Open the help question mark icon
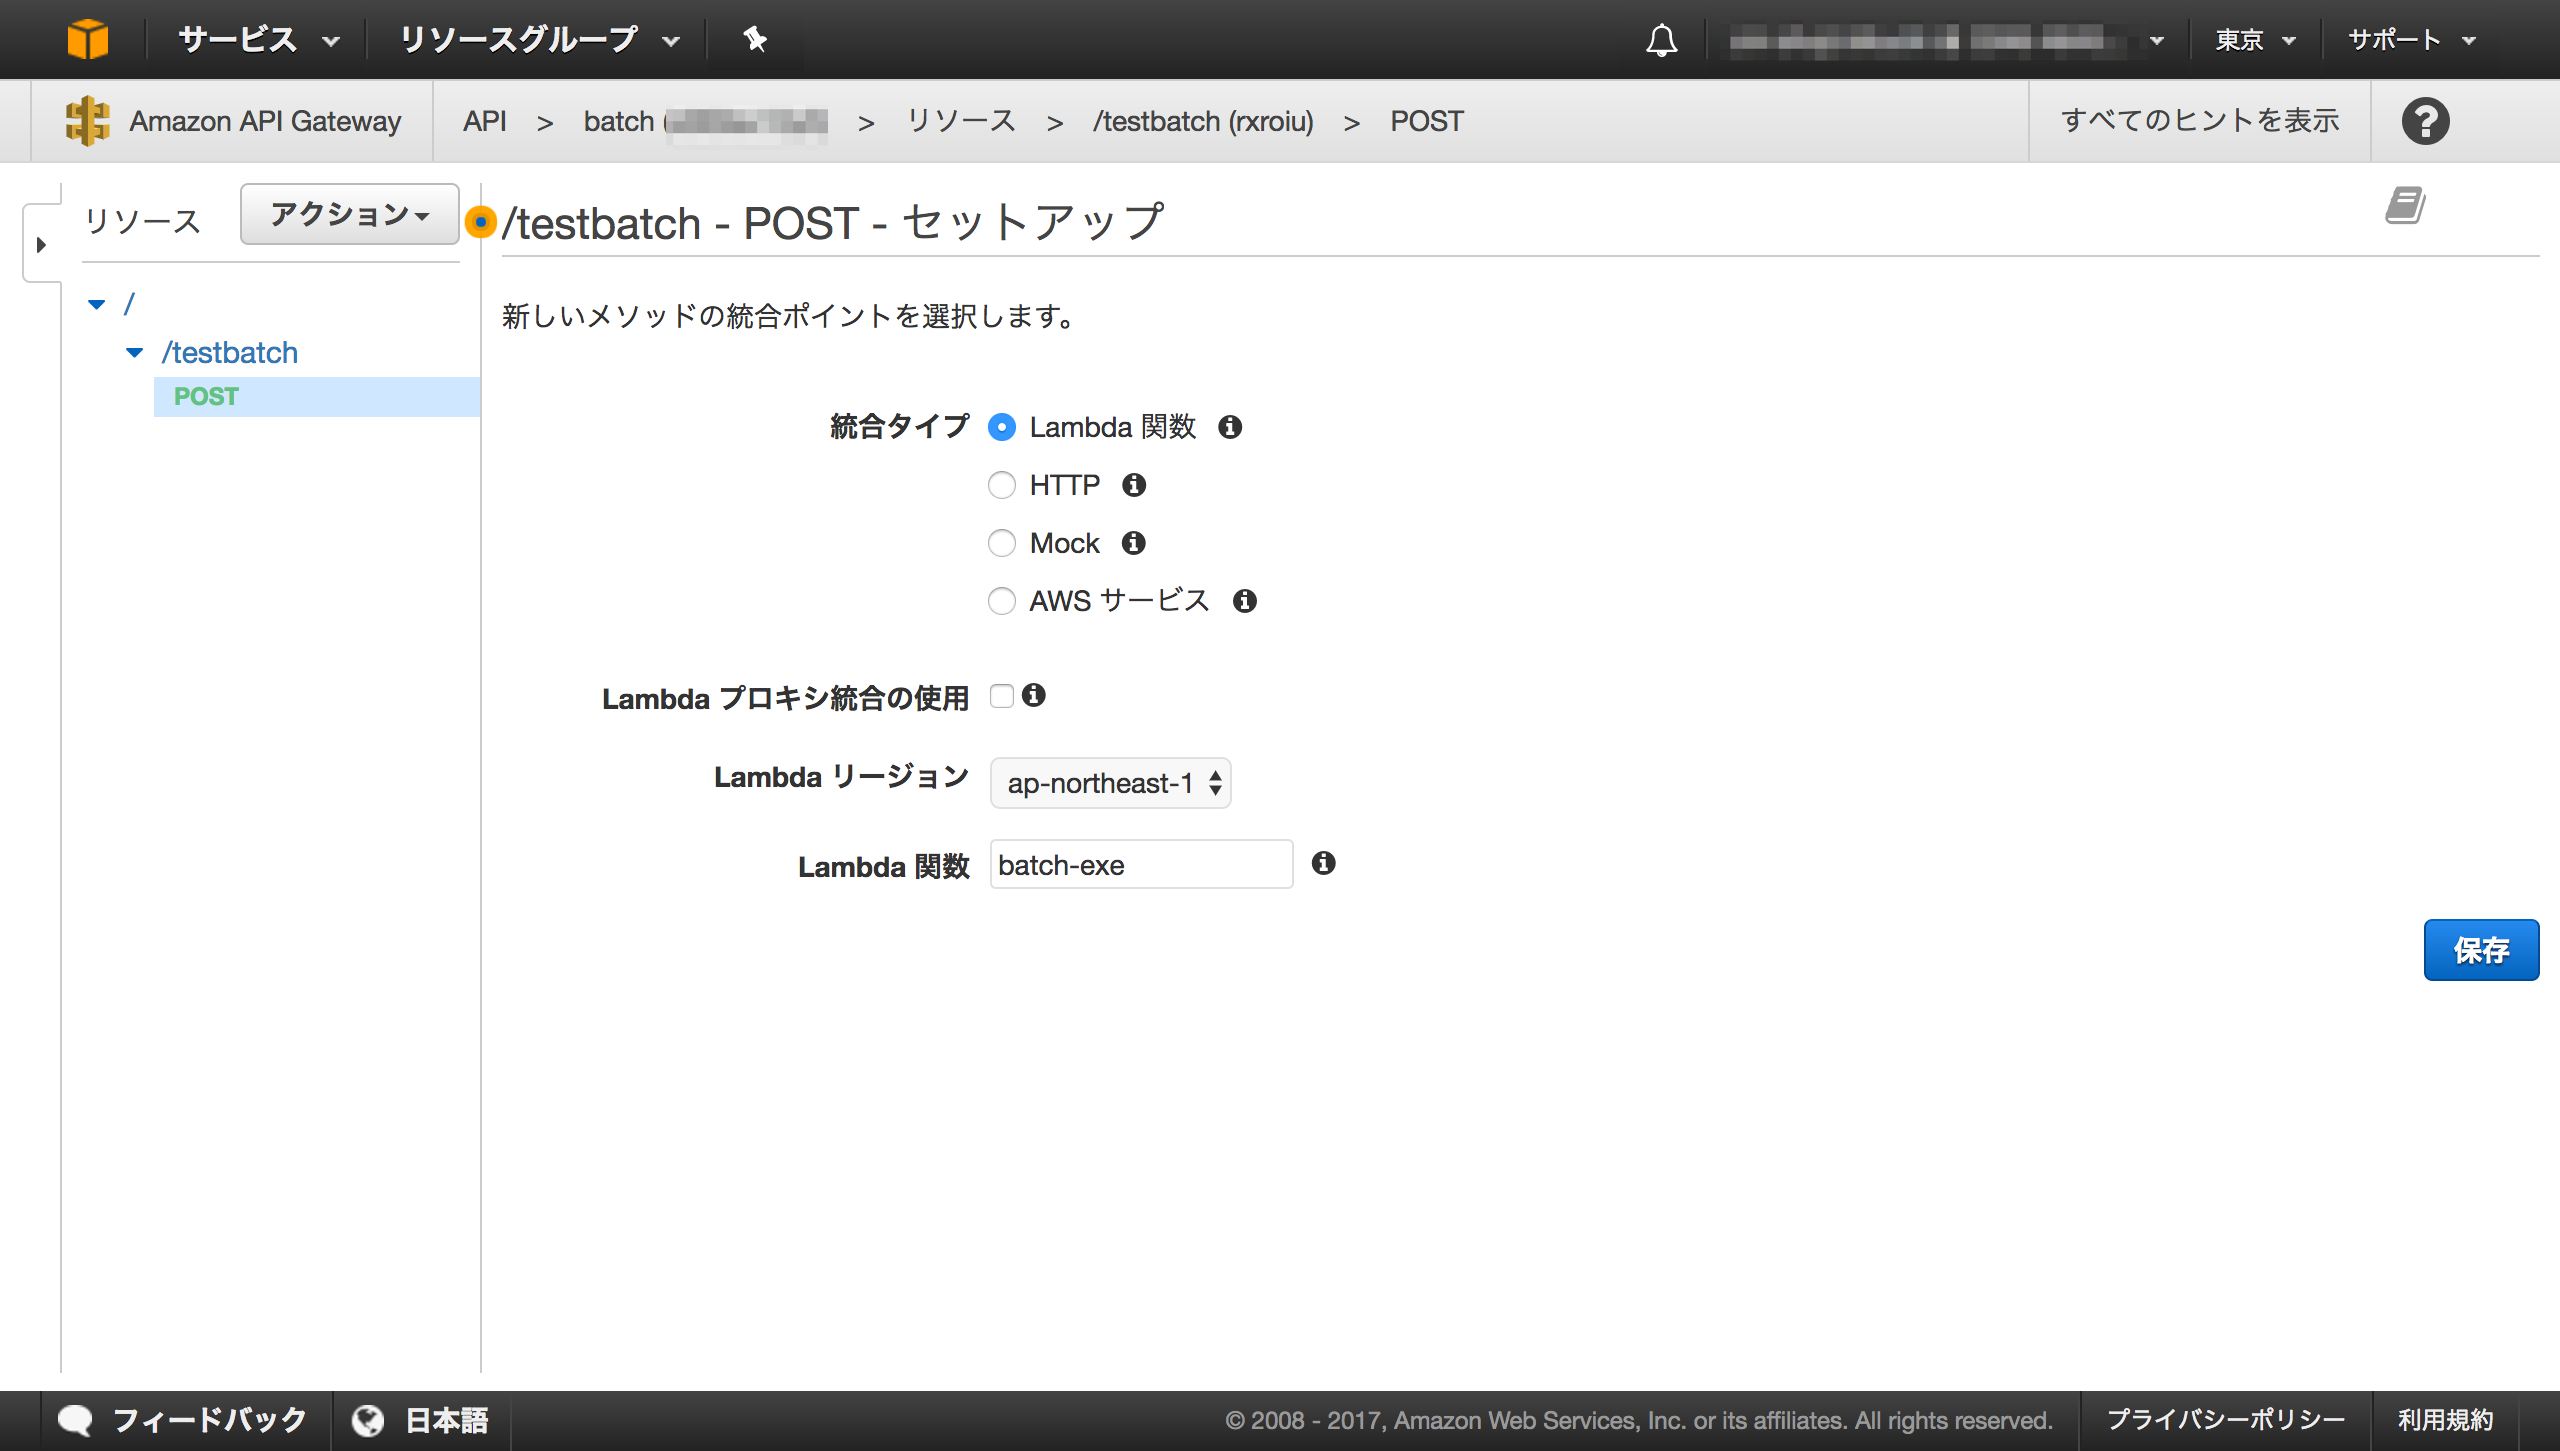The width and height of the screenshot is (2560, 1451). (2426, 120)
